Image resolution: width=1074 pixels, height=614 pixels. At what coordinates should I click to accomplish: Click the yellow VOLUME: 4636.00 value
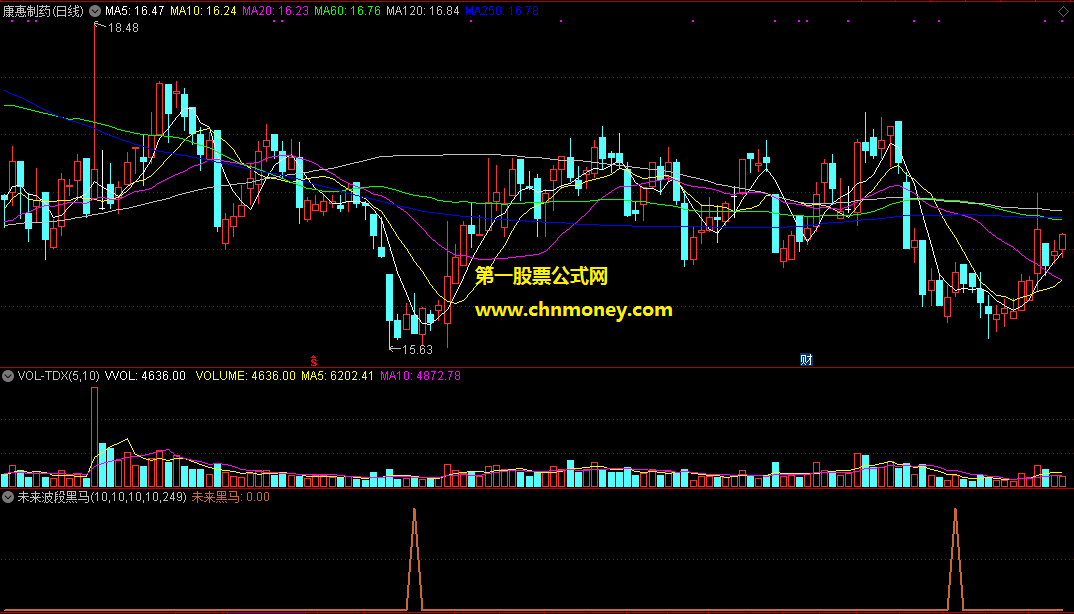point(246,376)
